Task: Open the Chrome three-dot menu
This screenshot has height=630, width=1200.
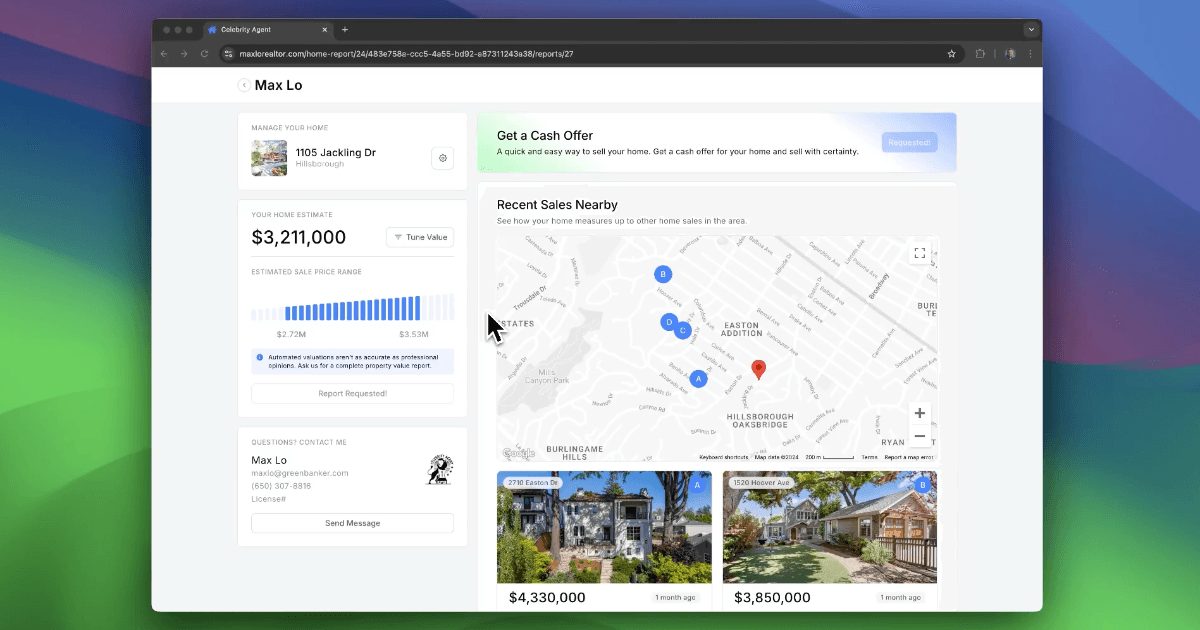Action: point(1030,54)
